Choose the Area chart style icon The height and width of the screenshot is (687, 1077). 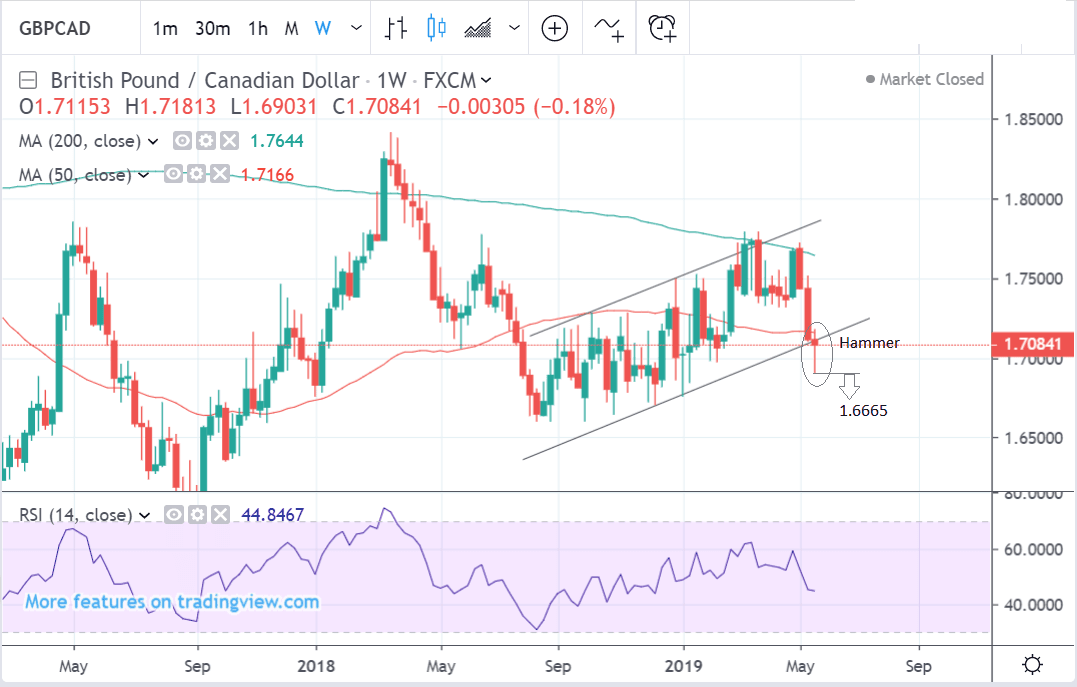point(478,28)
